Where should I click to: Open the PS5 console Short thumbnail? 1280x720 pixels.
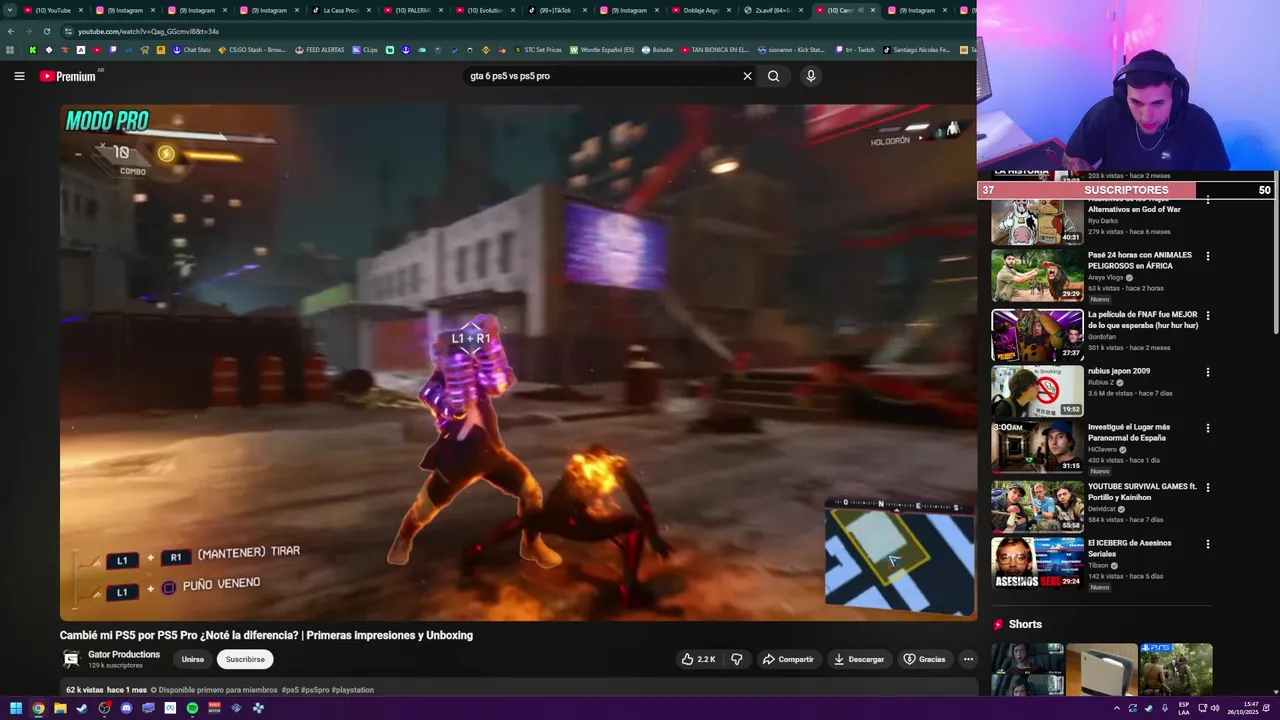click(1101, 669)
